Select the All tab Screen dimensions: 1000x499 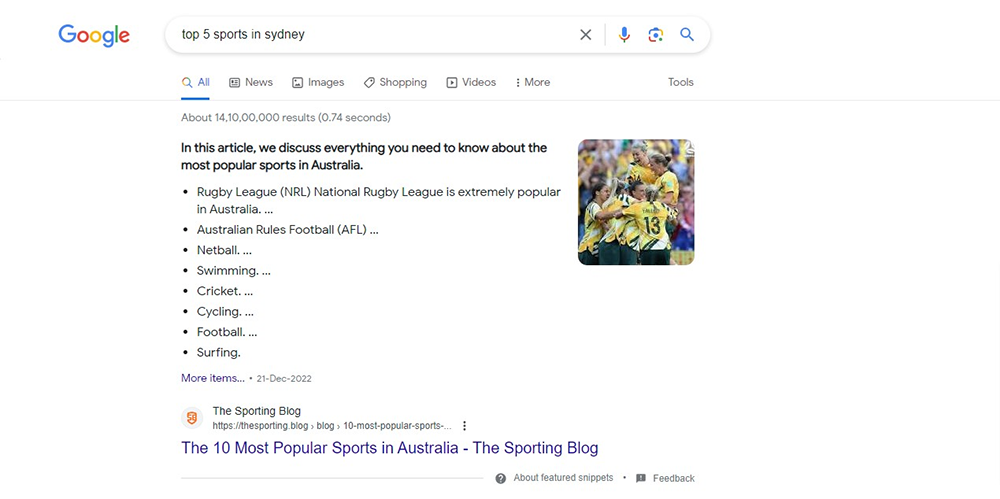tap(195, 82)
